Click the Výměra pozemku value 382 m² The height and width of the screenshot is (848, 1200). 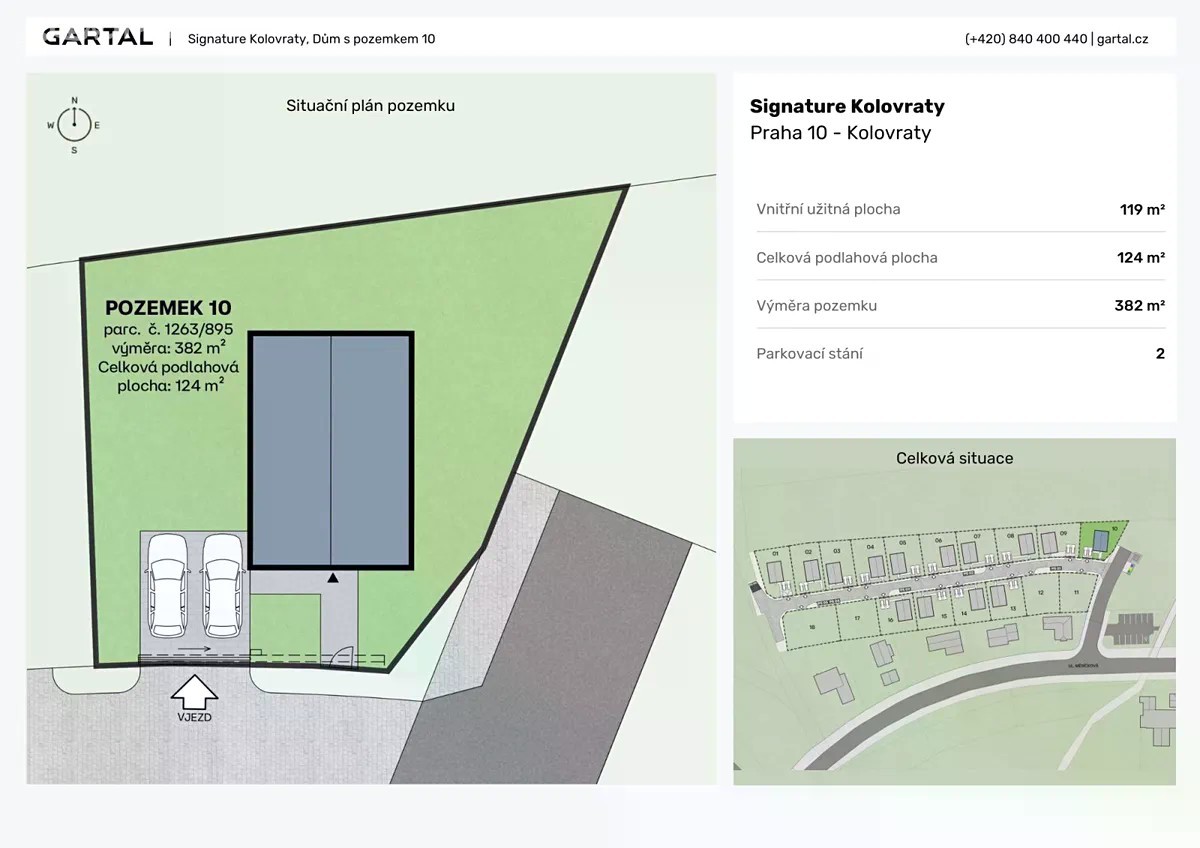[1139, 305]
